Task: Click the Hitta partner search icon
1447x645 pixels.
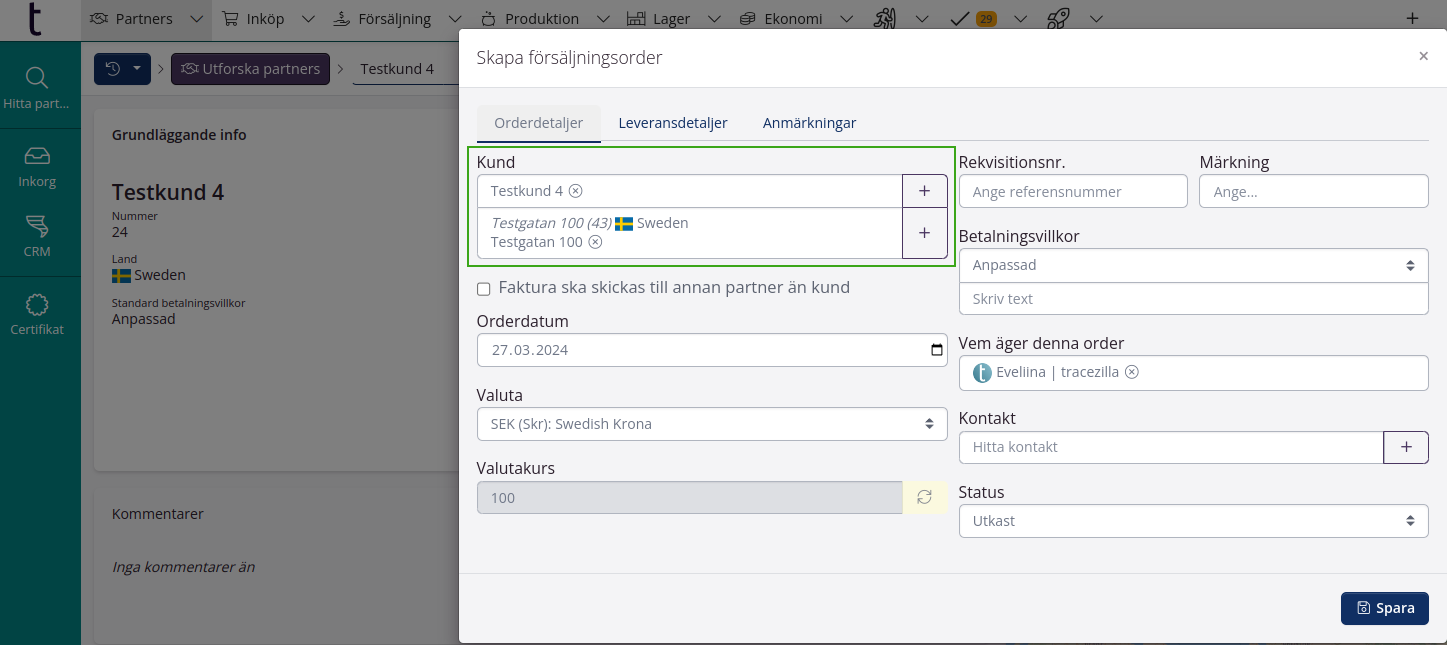Action: pos(38,80)
